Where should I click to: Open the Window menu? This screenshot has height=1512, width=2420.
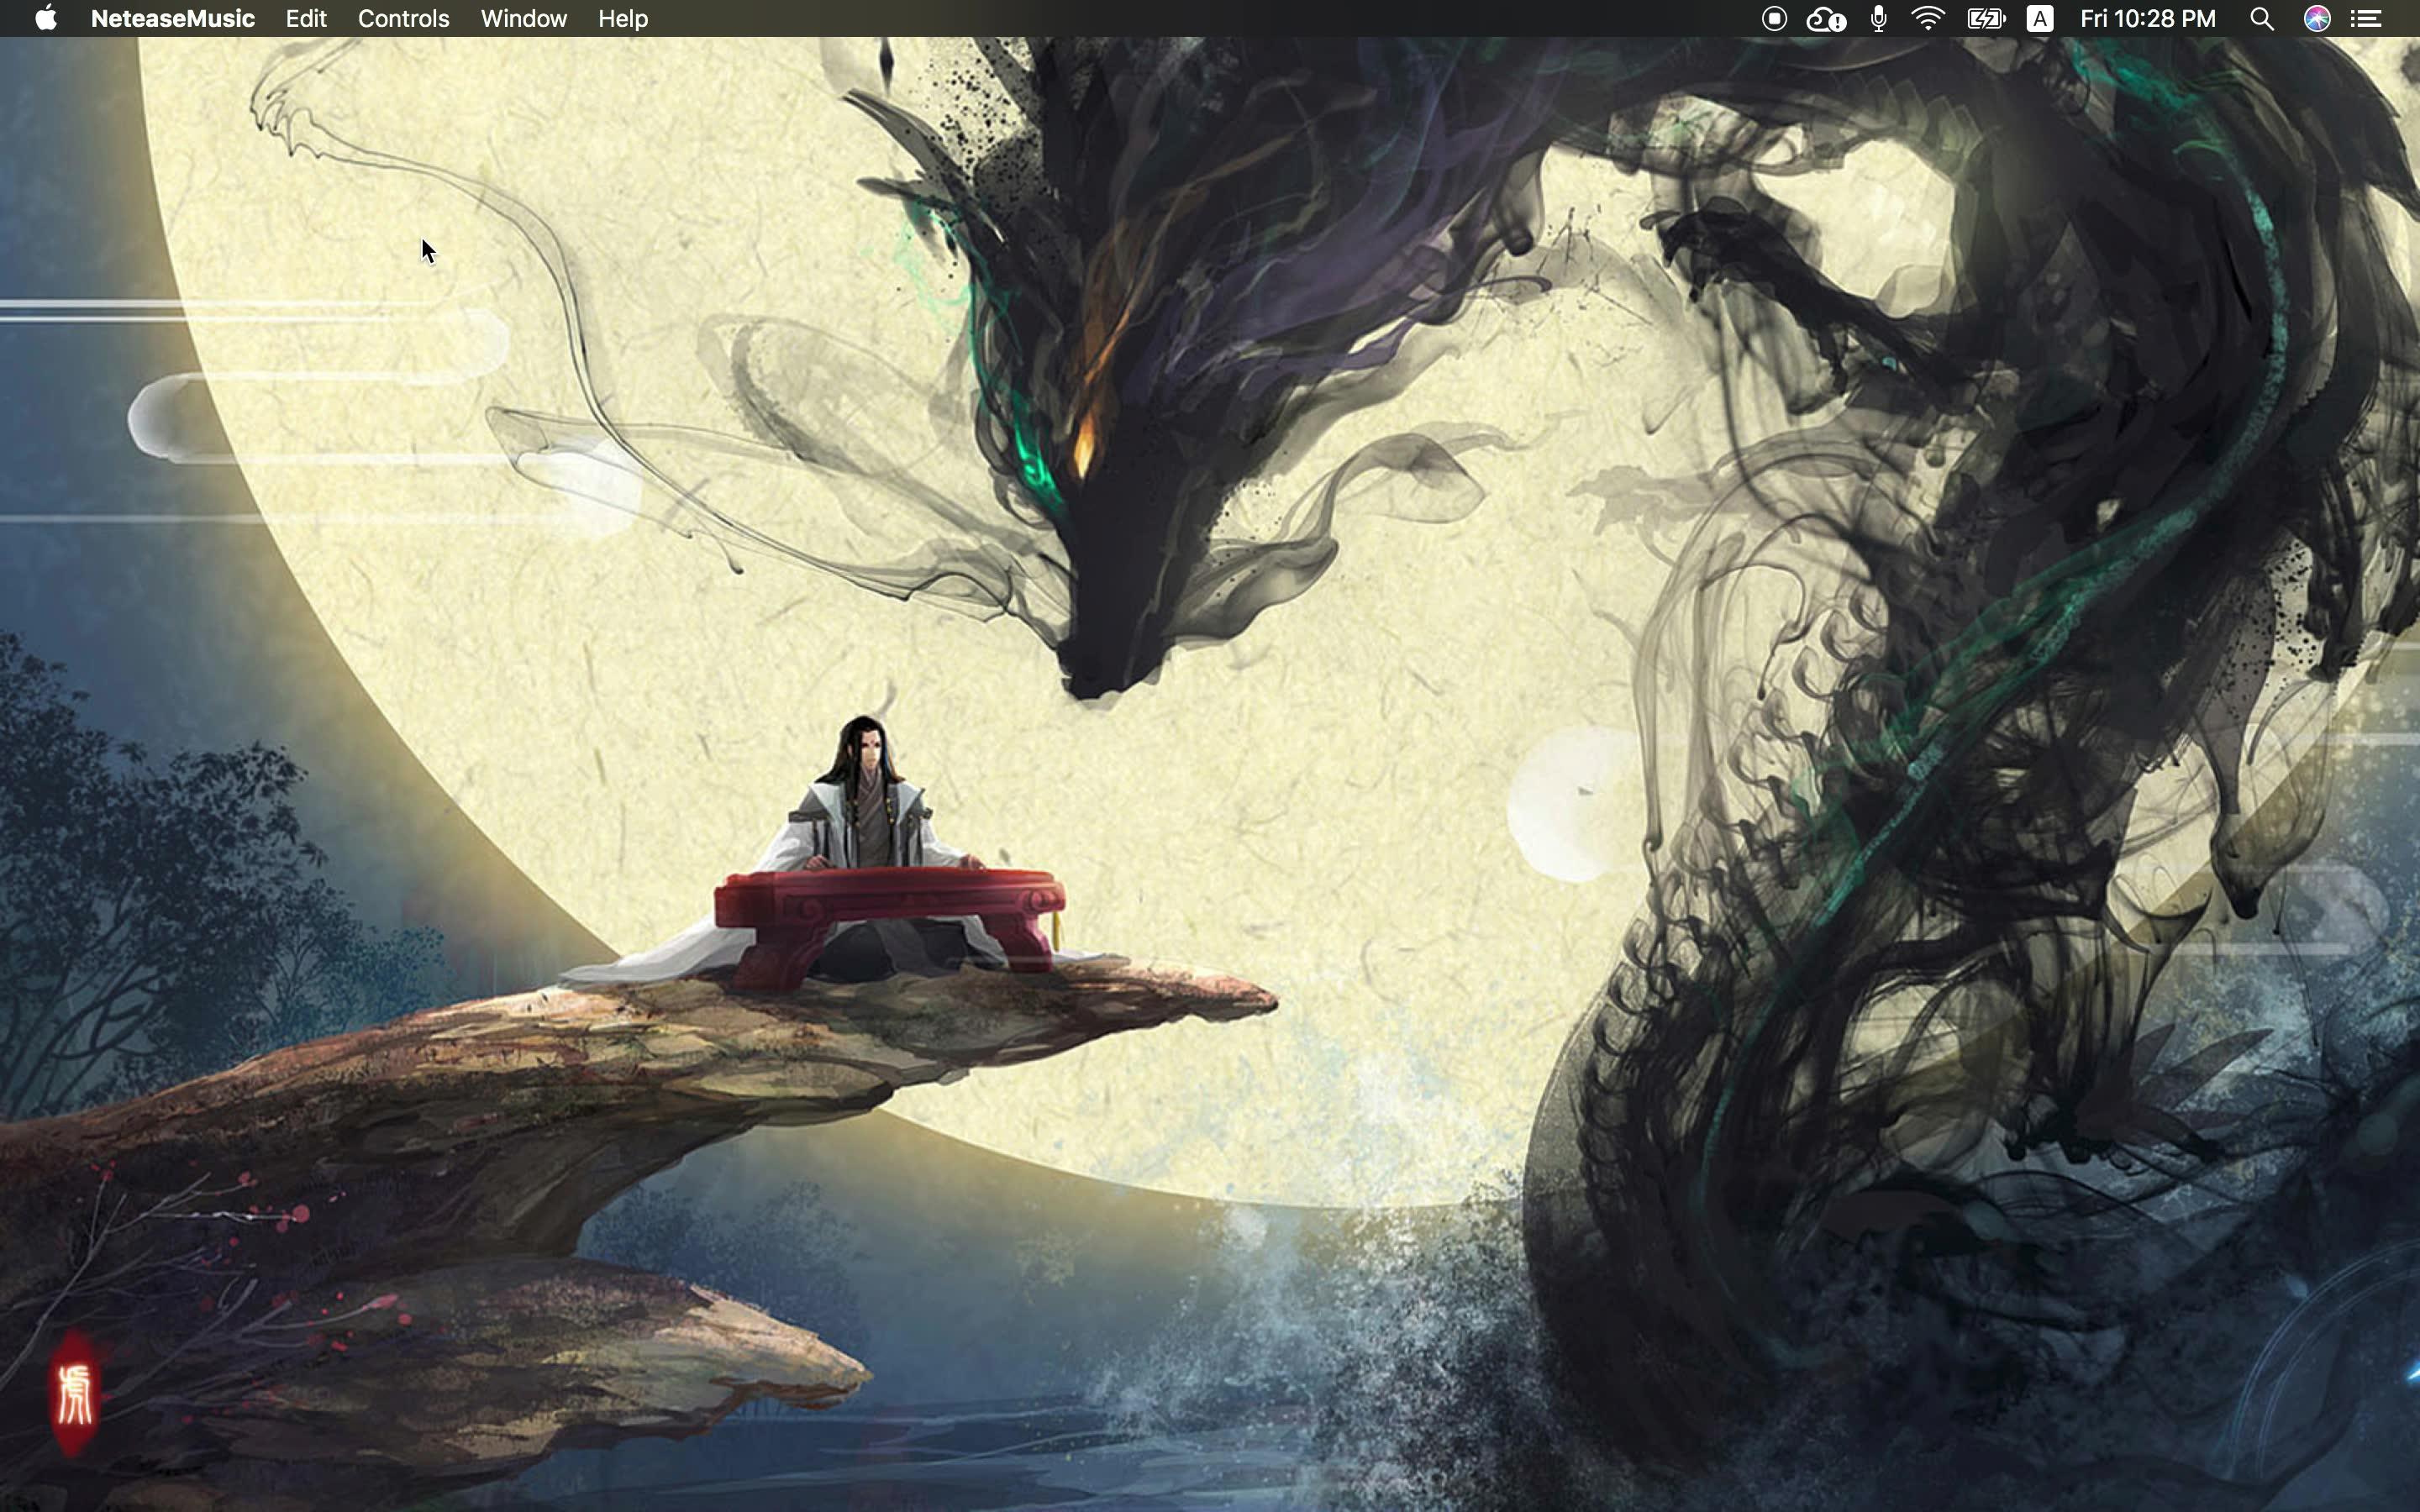(x=523, y=18)
